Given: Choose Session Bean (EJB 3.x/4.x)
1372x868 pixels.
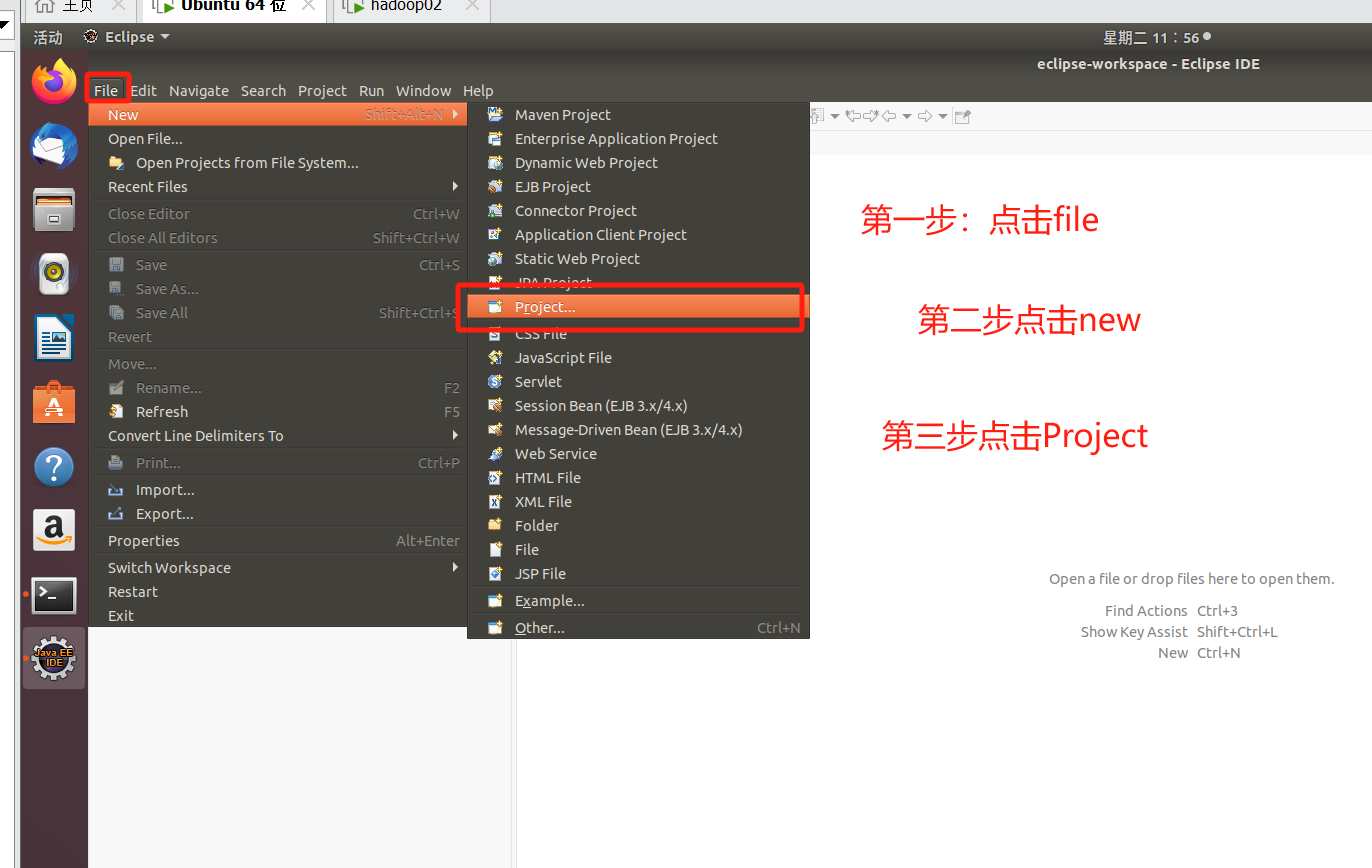Looking at the screenshot, I should coord(638,406).
